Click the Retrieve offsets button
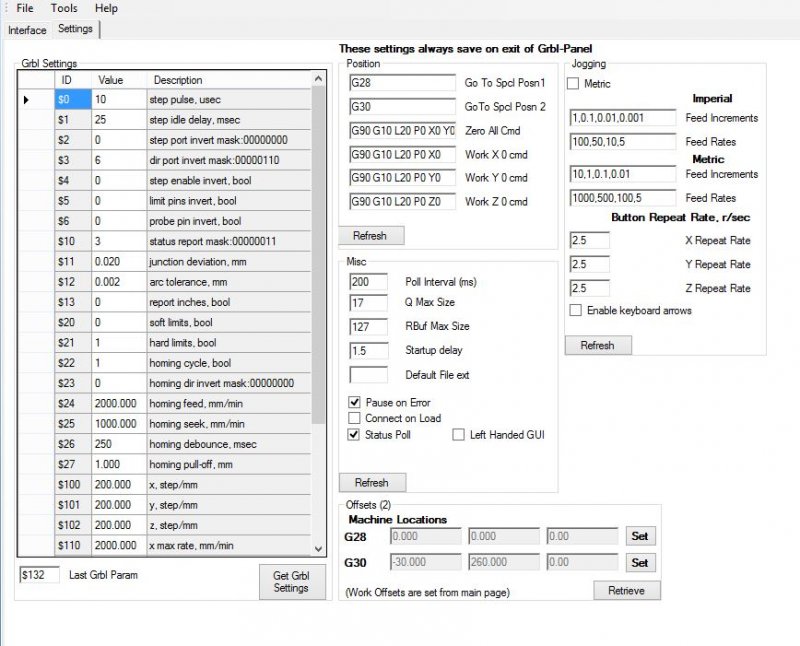The height and width of the screenshot is (646, 800). pos(626,591)
